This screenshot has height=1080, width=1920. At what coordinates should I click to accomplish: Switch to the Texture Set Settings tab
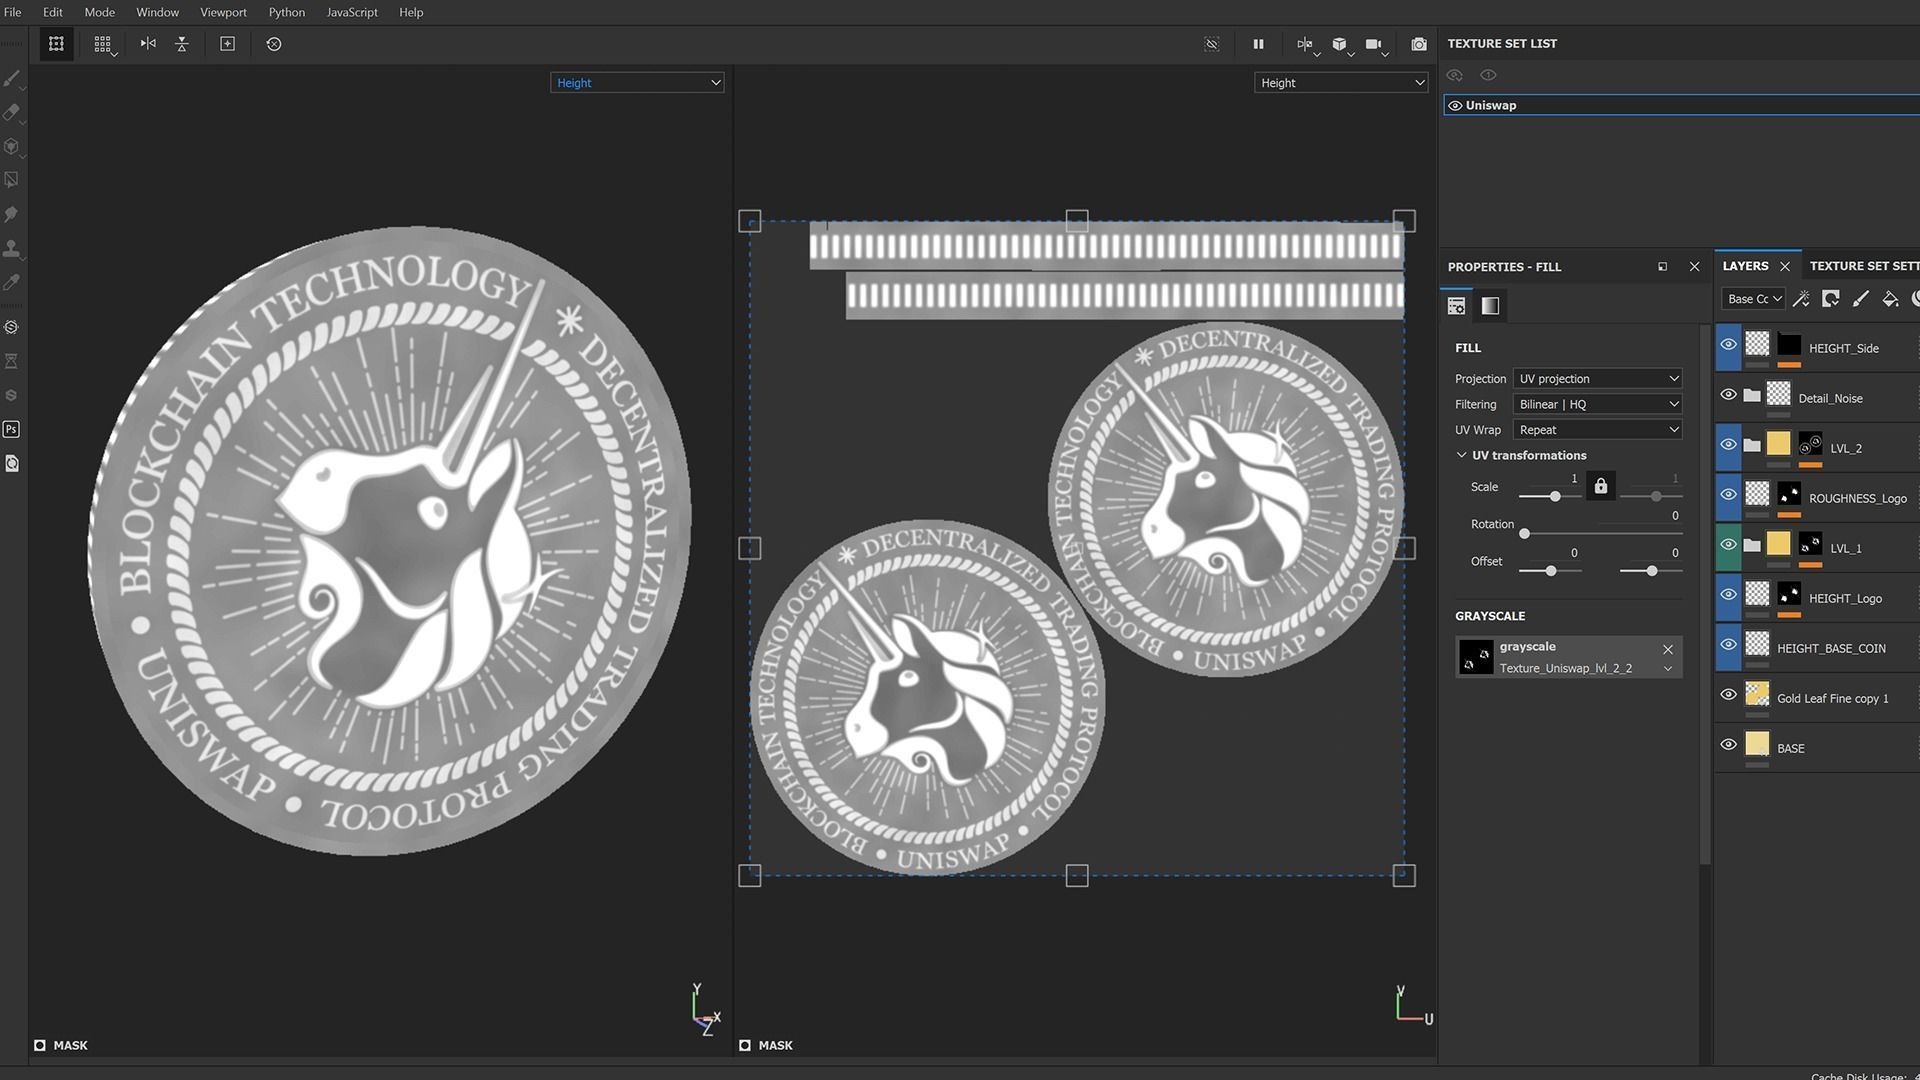1863,266
